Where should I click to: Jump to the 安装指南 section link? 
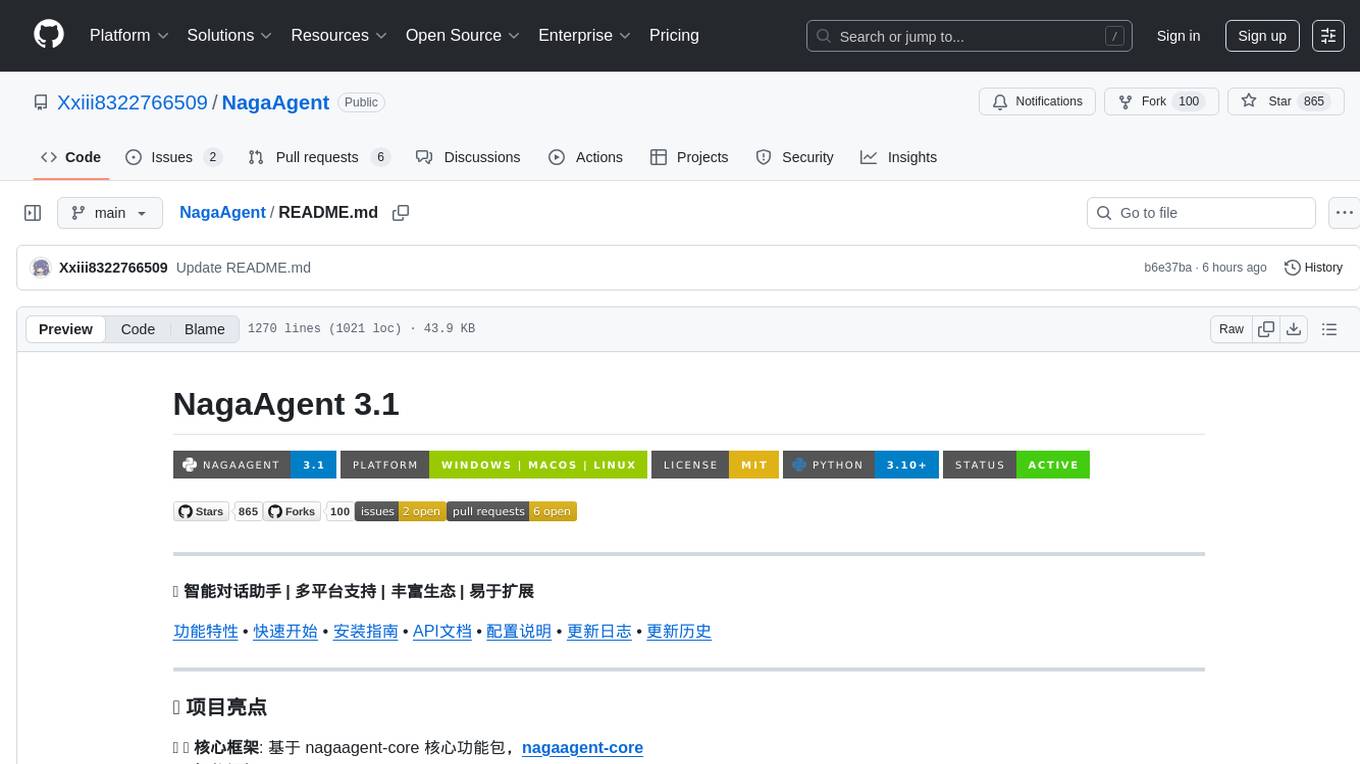[365, 631]
